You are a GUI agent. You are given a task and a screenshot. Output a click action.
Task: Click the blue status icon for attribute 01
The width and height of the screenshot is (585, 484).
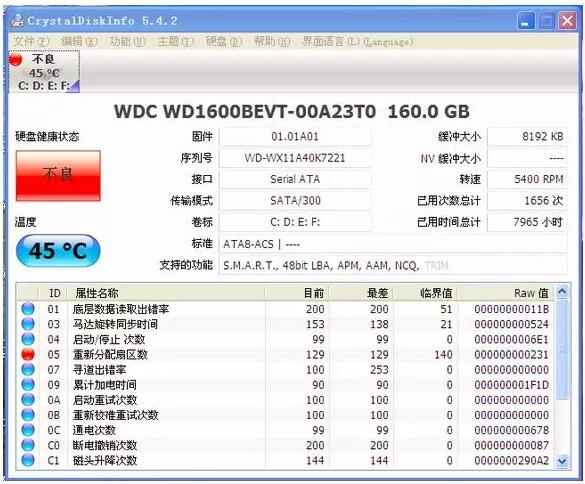click(x=28, y=309)
